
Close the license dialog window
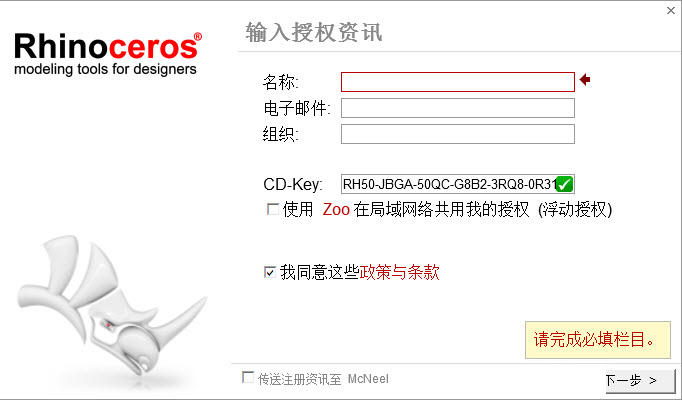pyautogui.click(x=671, y=10)
